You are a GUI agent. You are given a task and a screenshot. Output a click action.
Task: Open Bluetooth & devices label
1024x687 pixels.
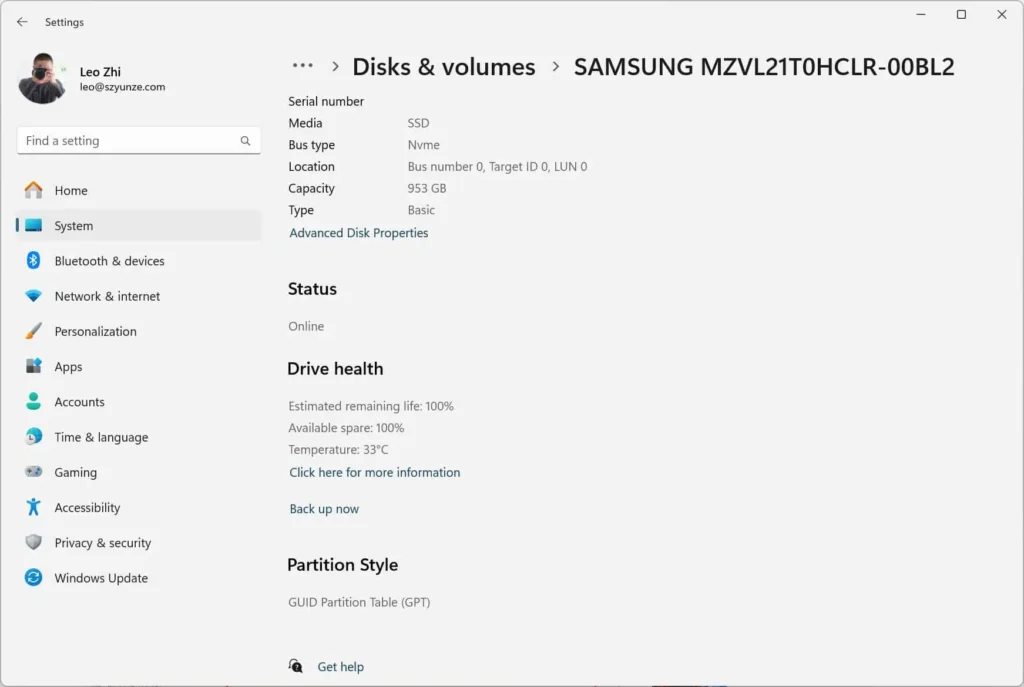109,261
